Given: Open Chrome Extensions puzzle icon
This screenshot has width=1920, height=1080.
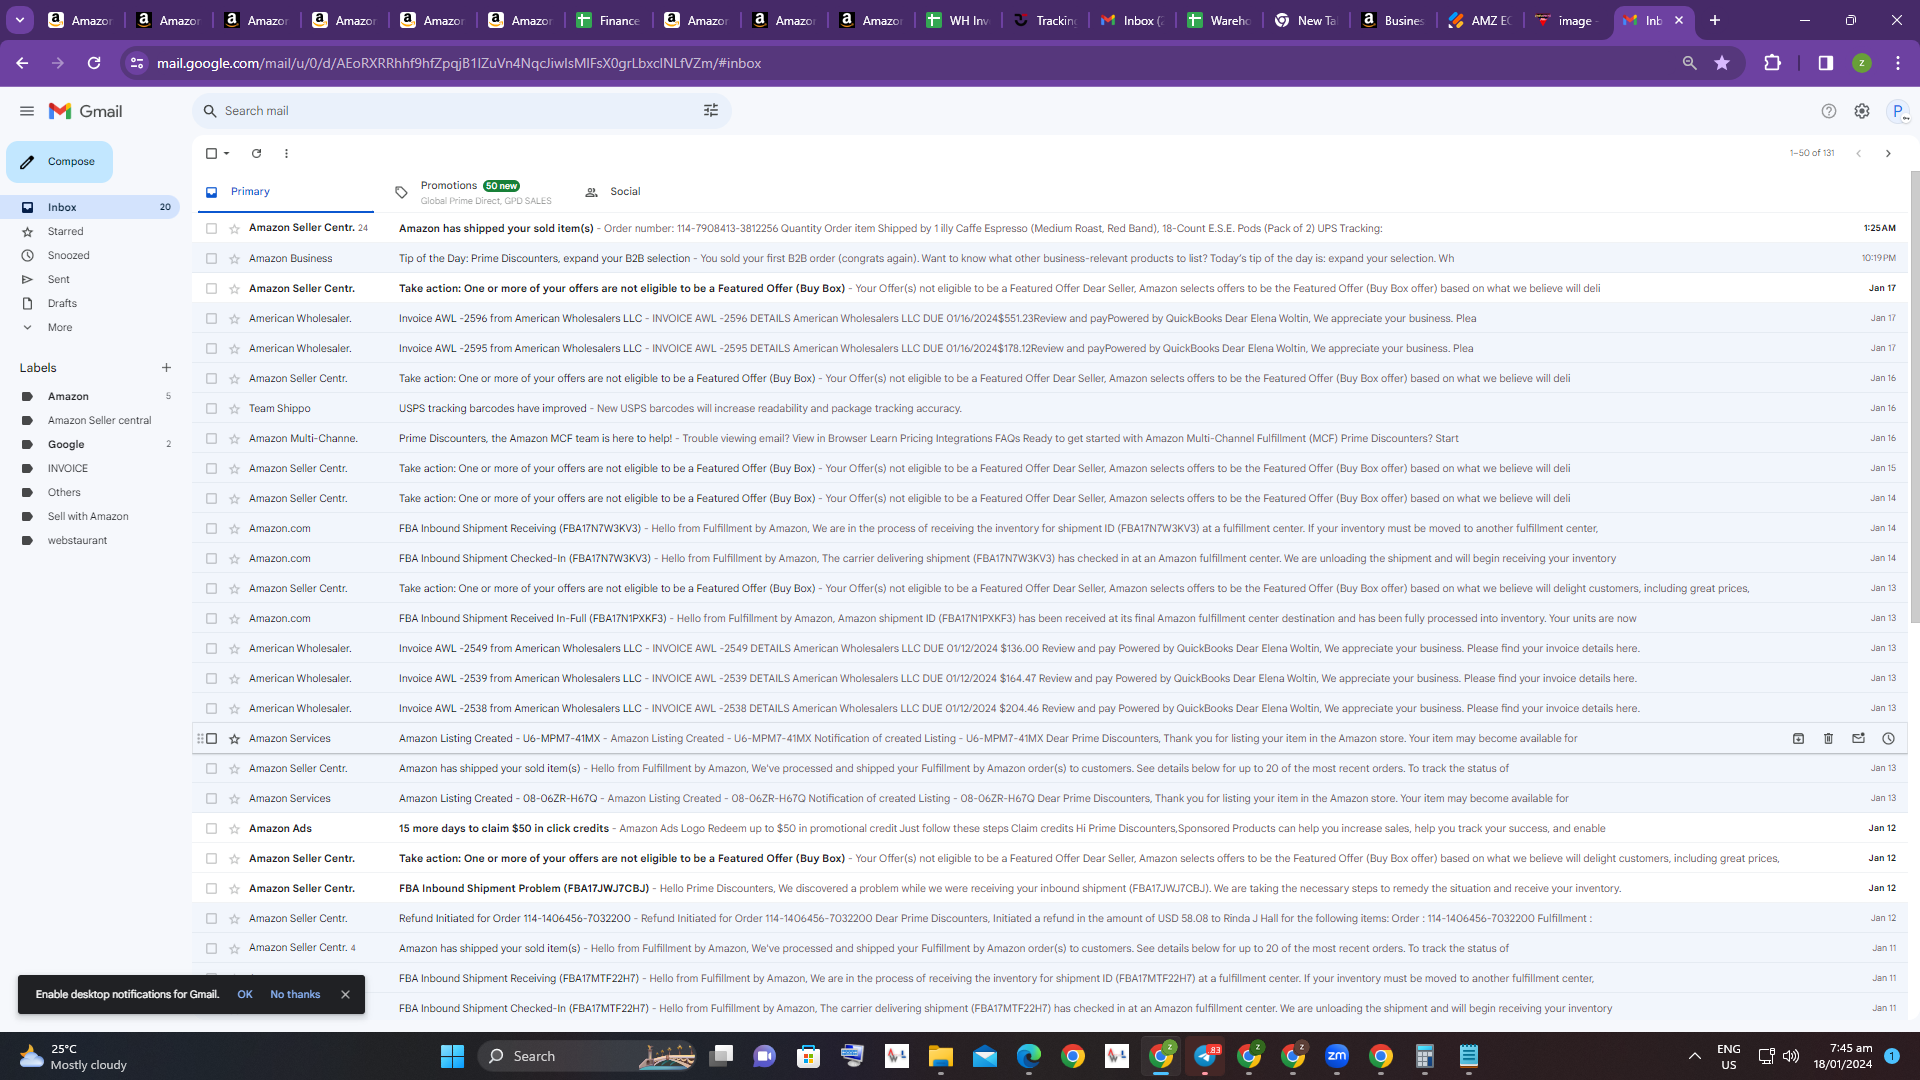Looking at the screenshot, I should tap(1772, 63).
